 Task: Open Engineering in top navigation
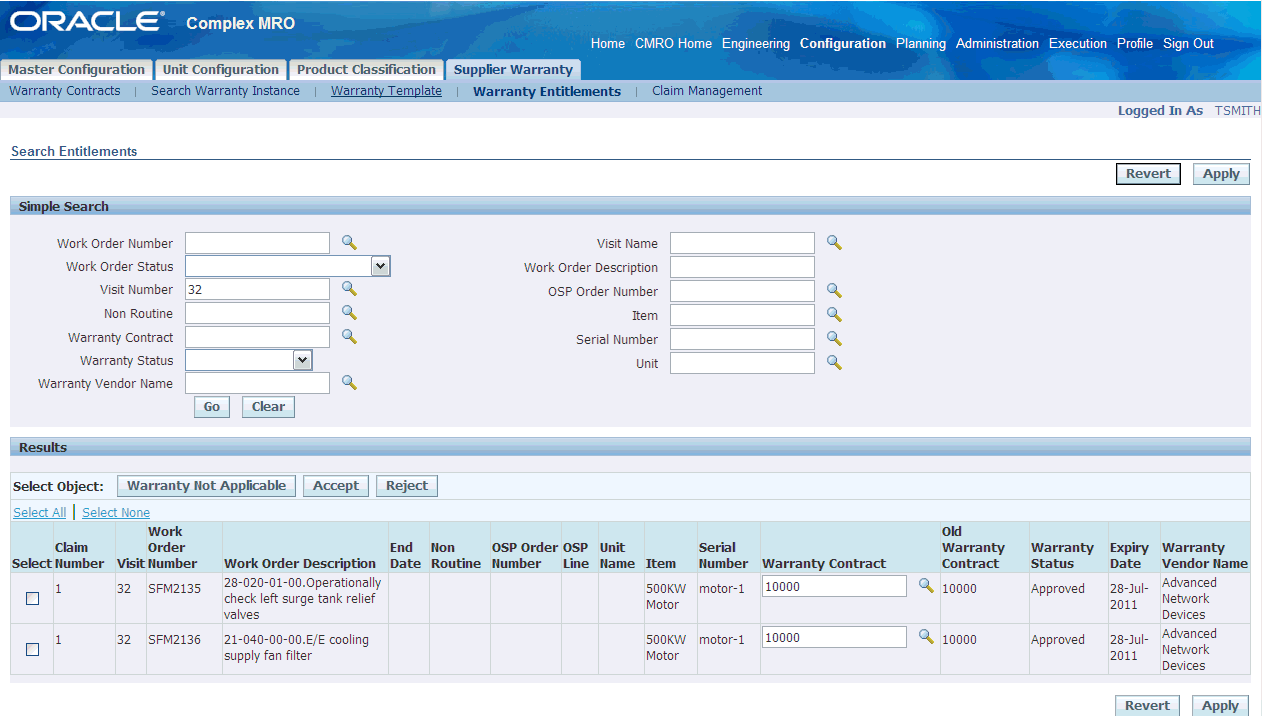(x=756, y=43)
